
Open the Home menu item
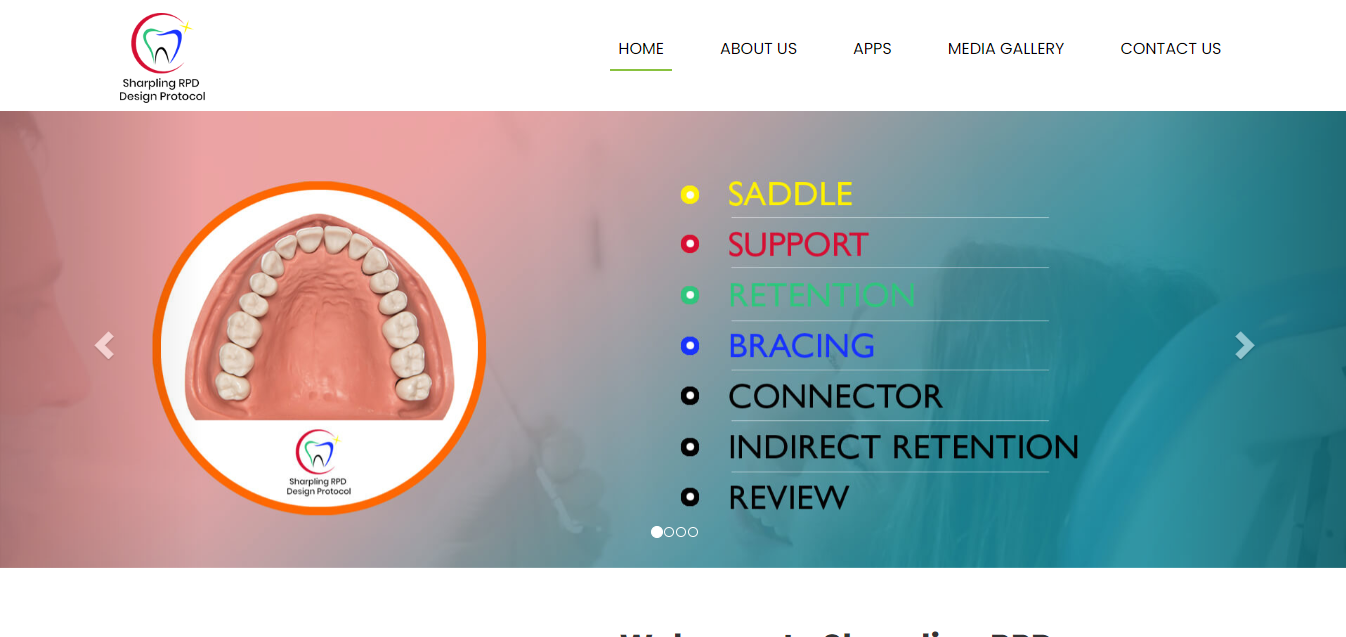click(641, 48)
